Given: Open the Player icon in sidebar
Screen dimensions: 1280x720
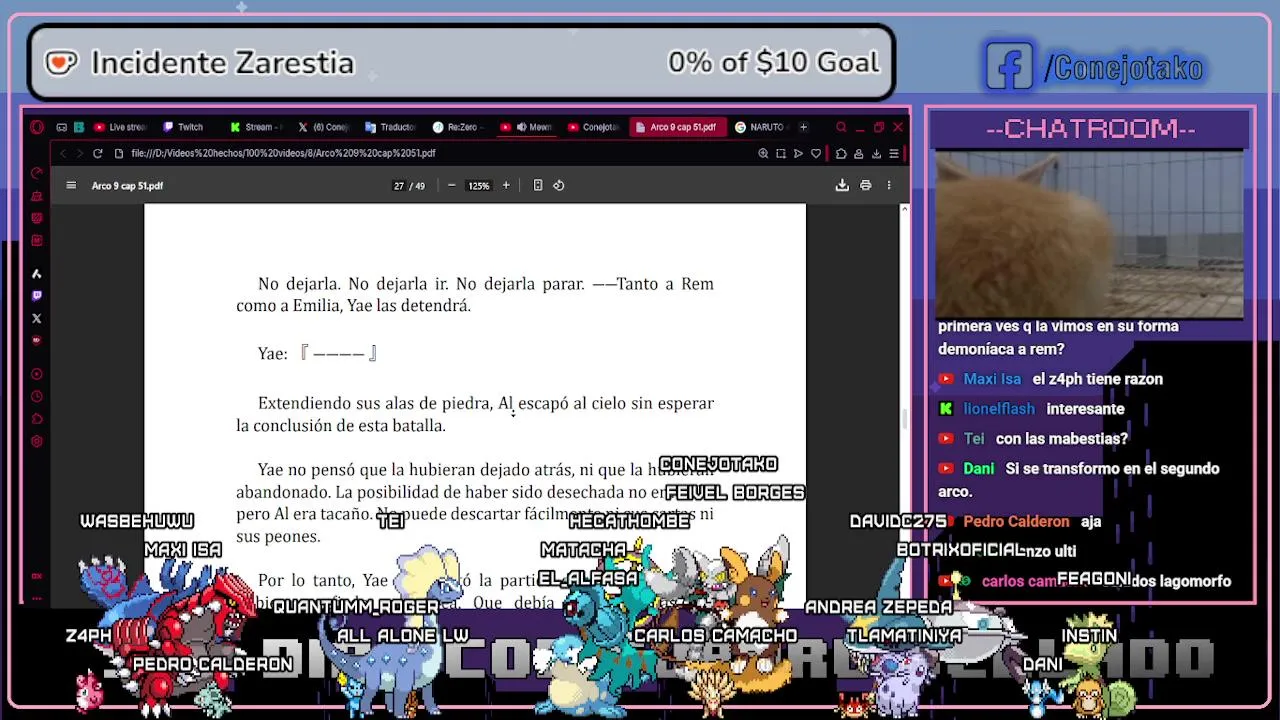Looking at the screenshot, I should [x=37, y=374].
